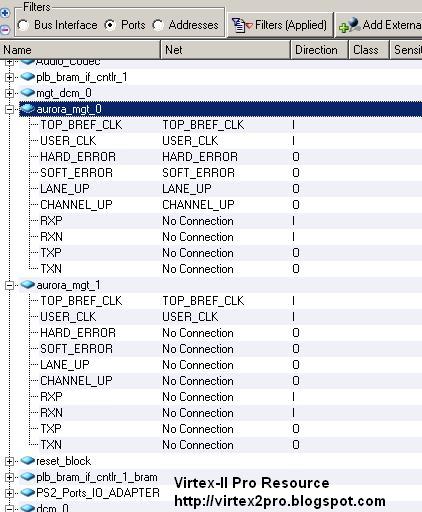
Task: Click the PS2_Ports_IO_ADAPTER chip icon
Action: pyautogui.click(x=28, y=493)
